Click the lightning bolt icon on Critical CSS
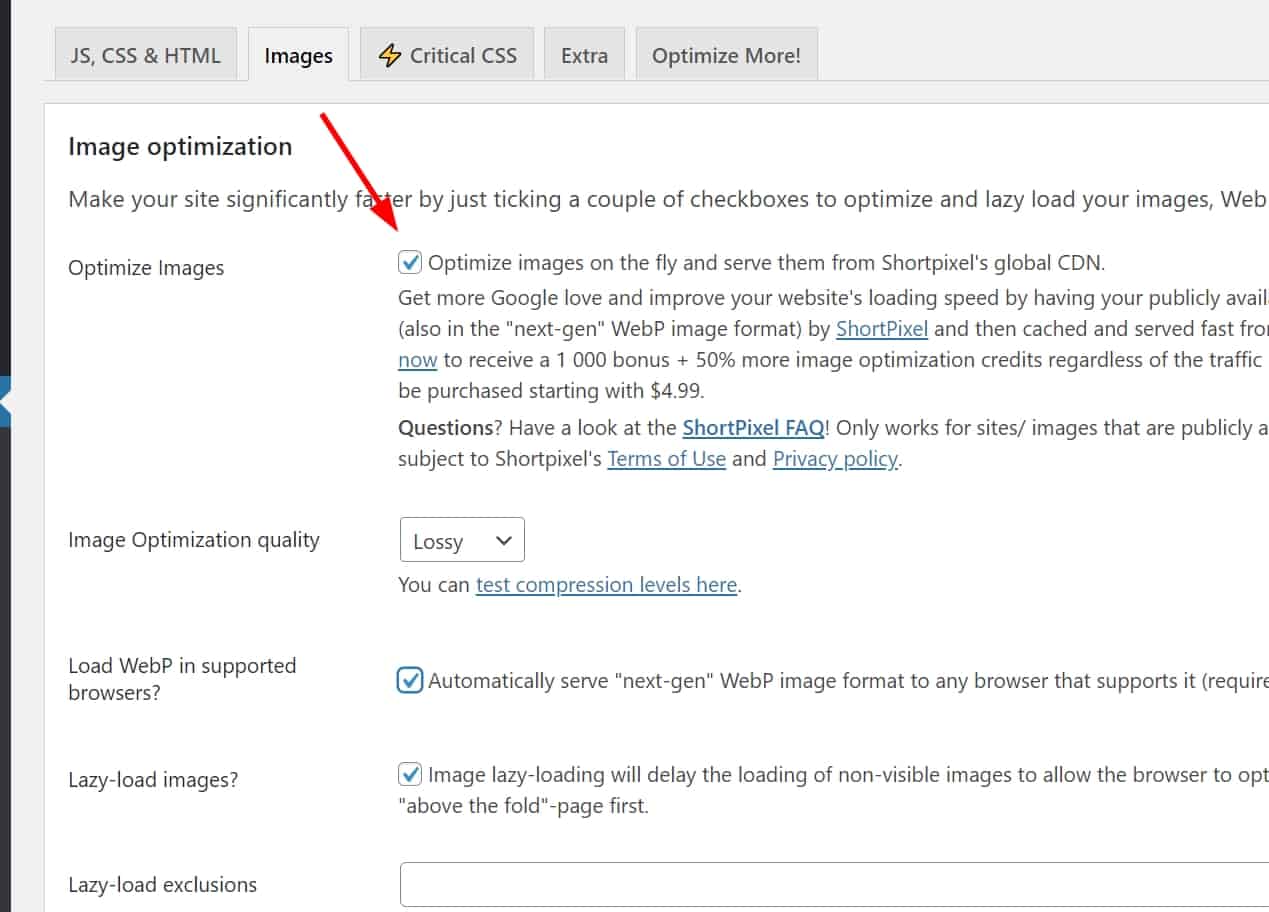Viewport: 1269px width, 912px height. click(x=389, y=55)
